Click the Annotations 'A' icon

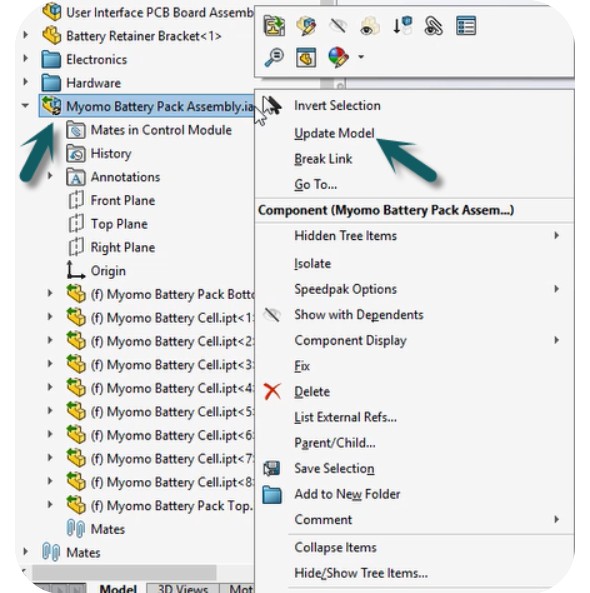(76, 177)
